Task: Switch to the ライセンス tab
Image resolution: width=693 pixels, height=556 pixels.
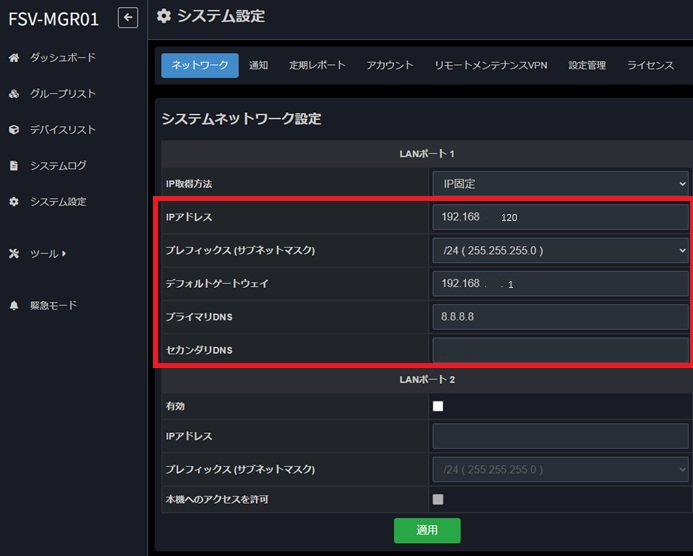Action: (x=651, y=65)
